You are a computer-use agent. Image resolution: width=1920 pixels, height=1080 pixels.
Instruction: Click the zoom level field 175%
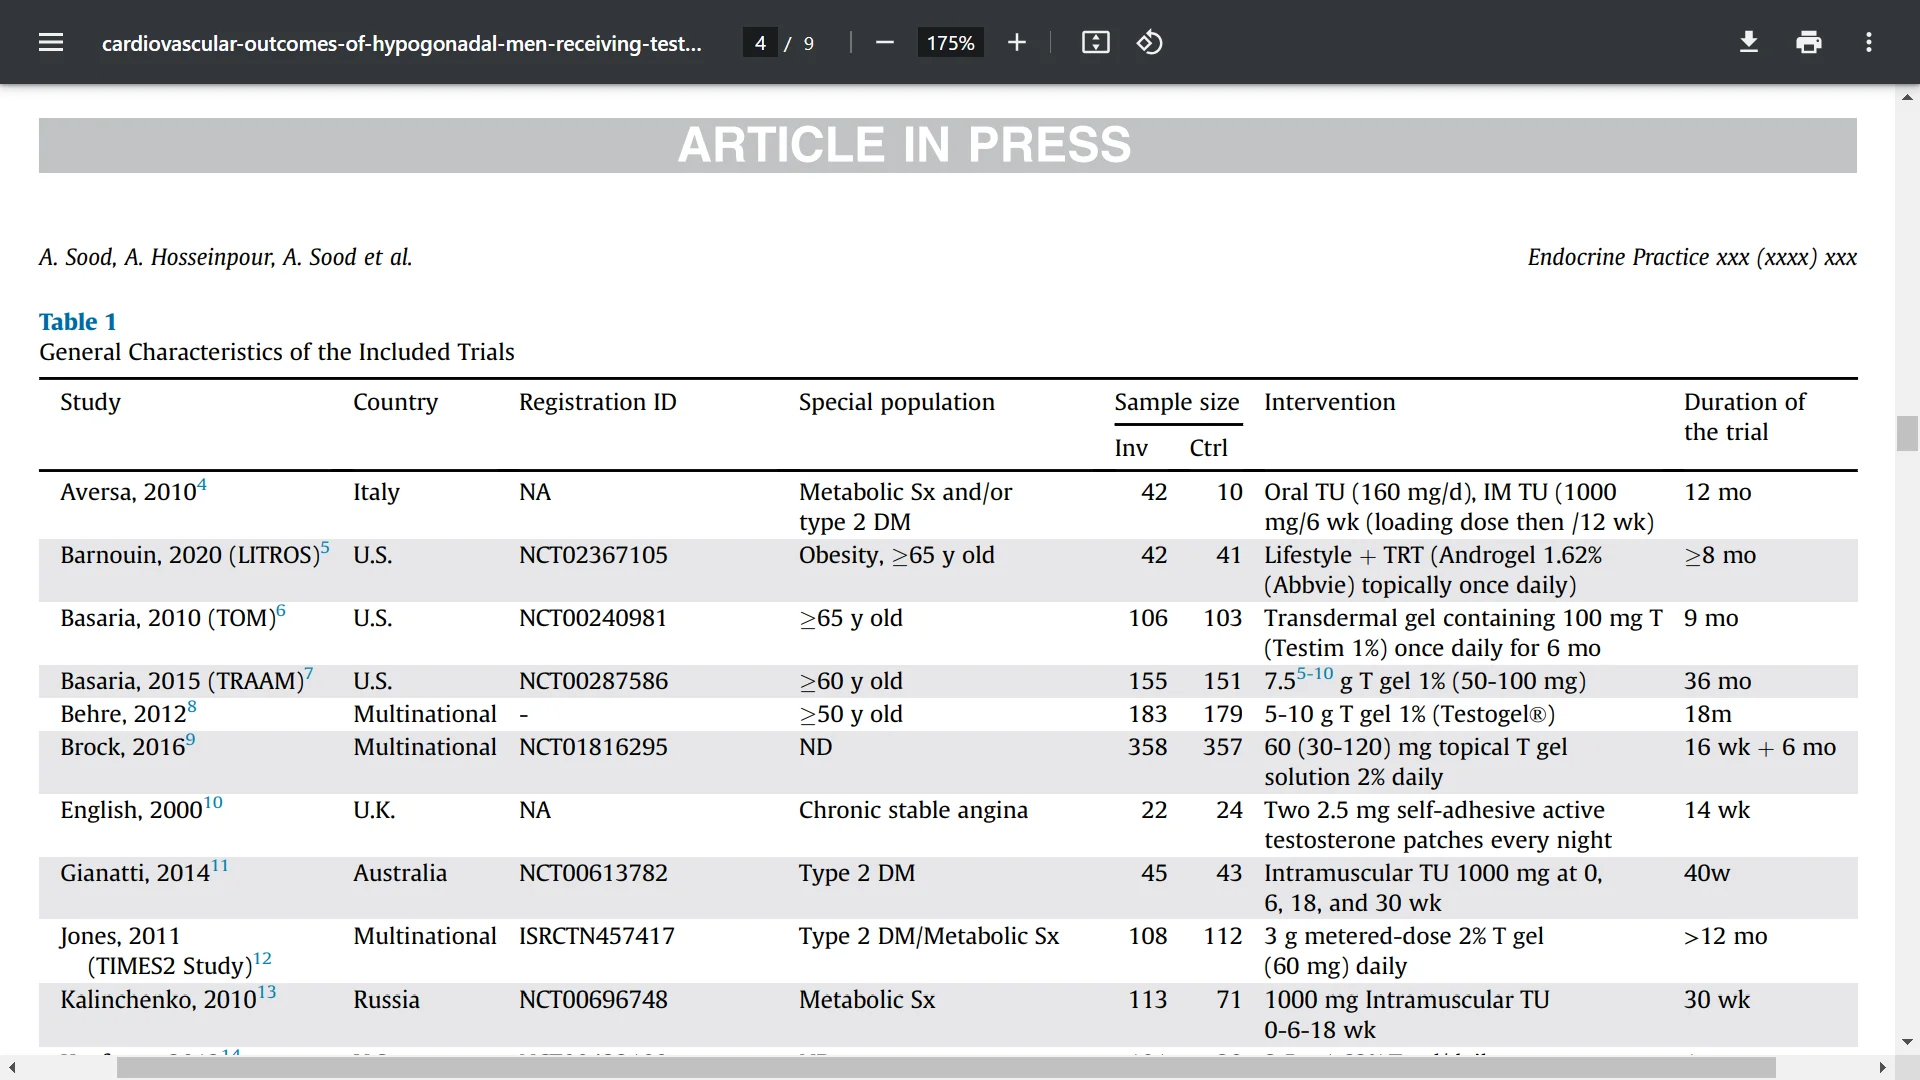[950, 43]
